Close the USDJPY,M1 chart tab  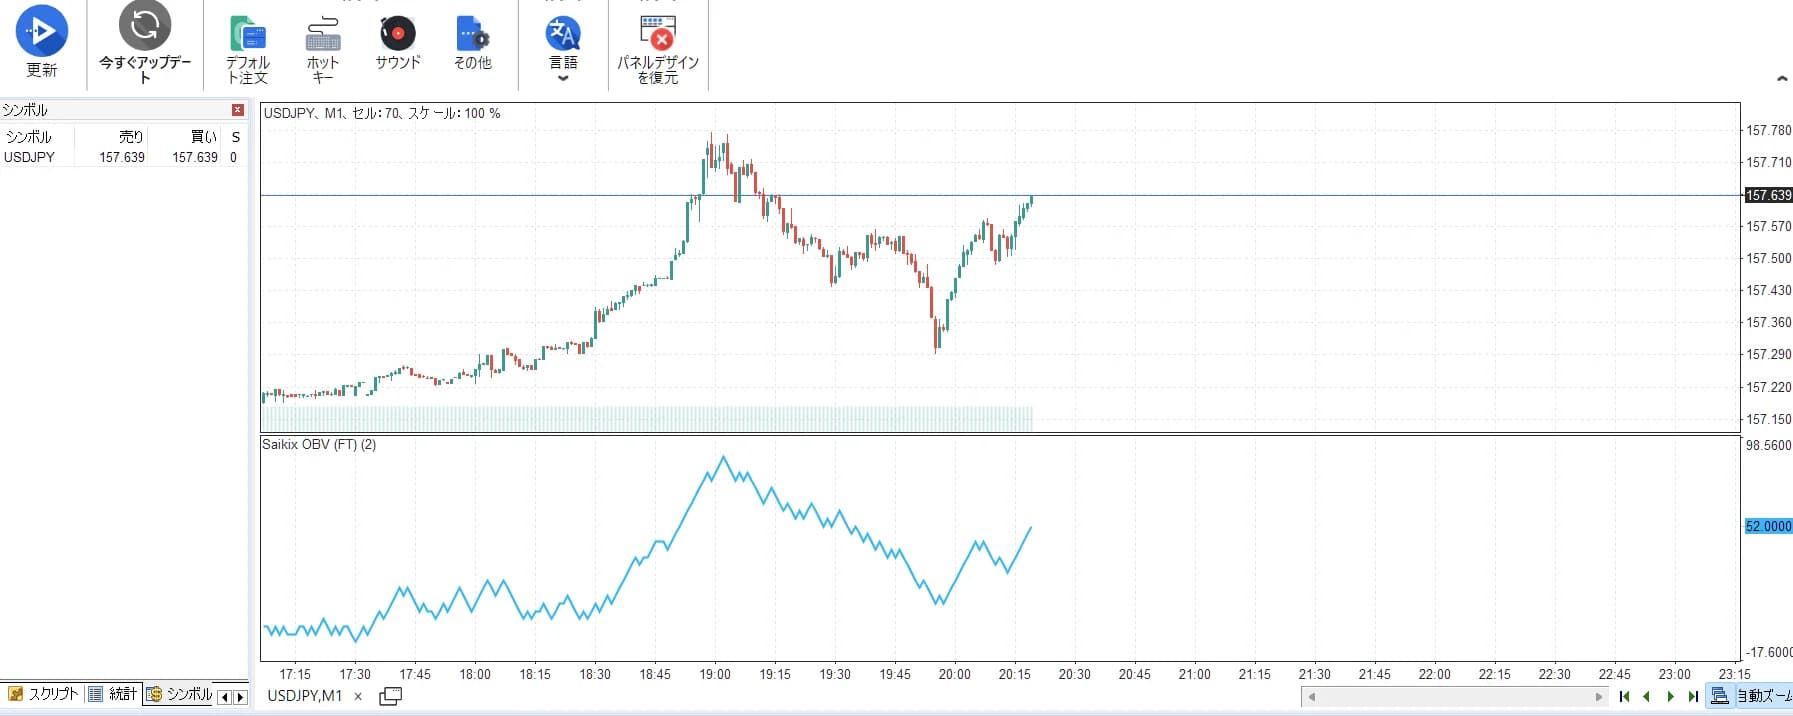(358, 697)
